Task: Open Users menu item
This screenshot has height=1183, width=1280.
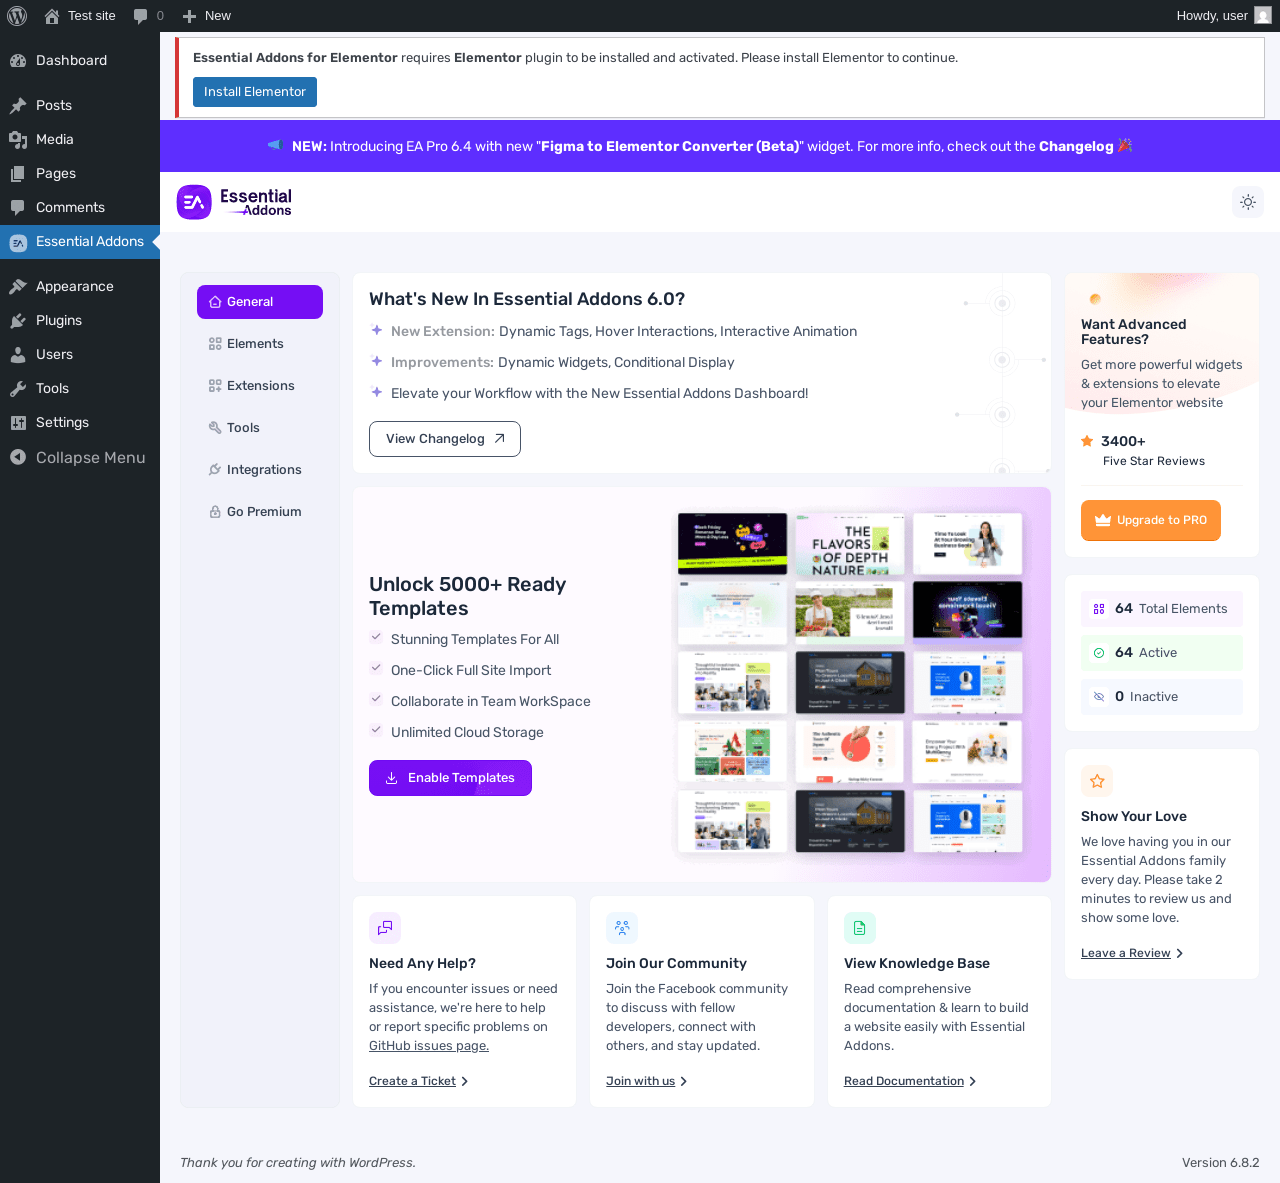Action: (x=80, y=354)
